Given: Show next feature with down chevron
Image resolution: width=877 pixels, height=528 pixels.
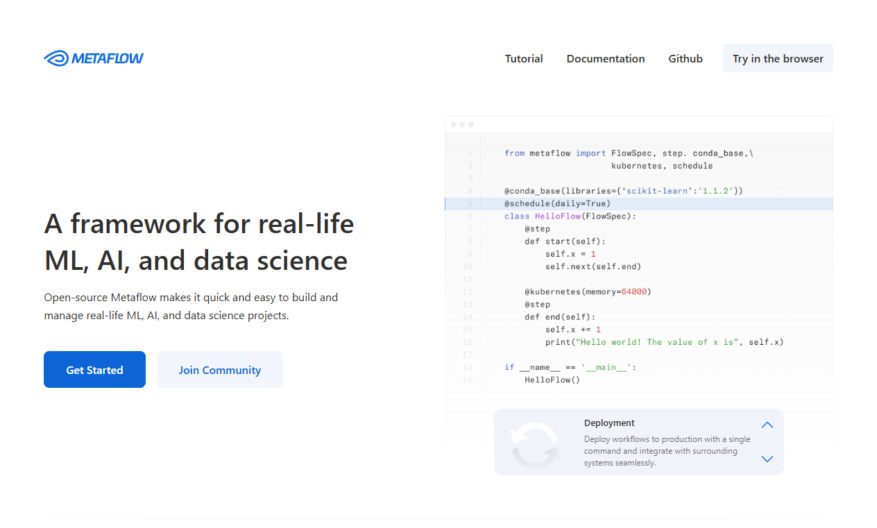Looking at the screenshot, I should [767, 459].
